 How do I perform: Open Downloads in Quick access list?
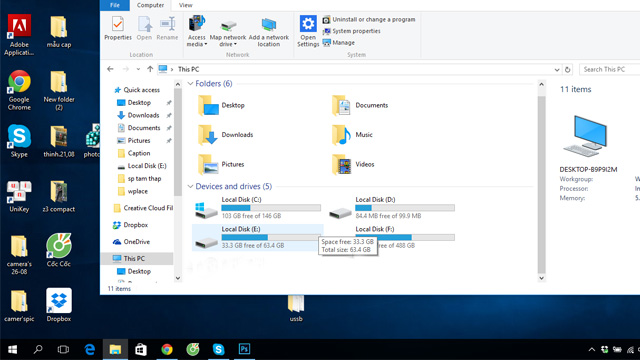(x=143, y=115)
